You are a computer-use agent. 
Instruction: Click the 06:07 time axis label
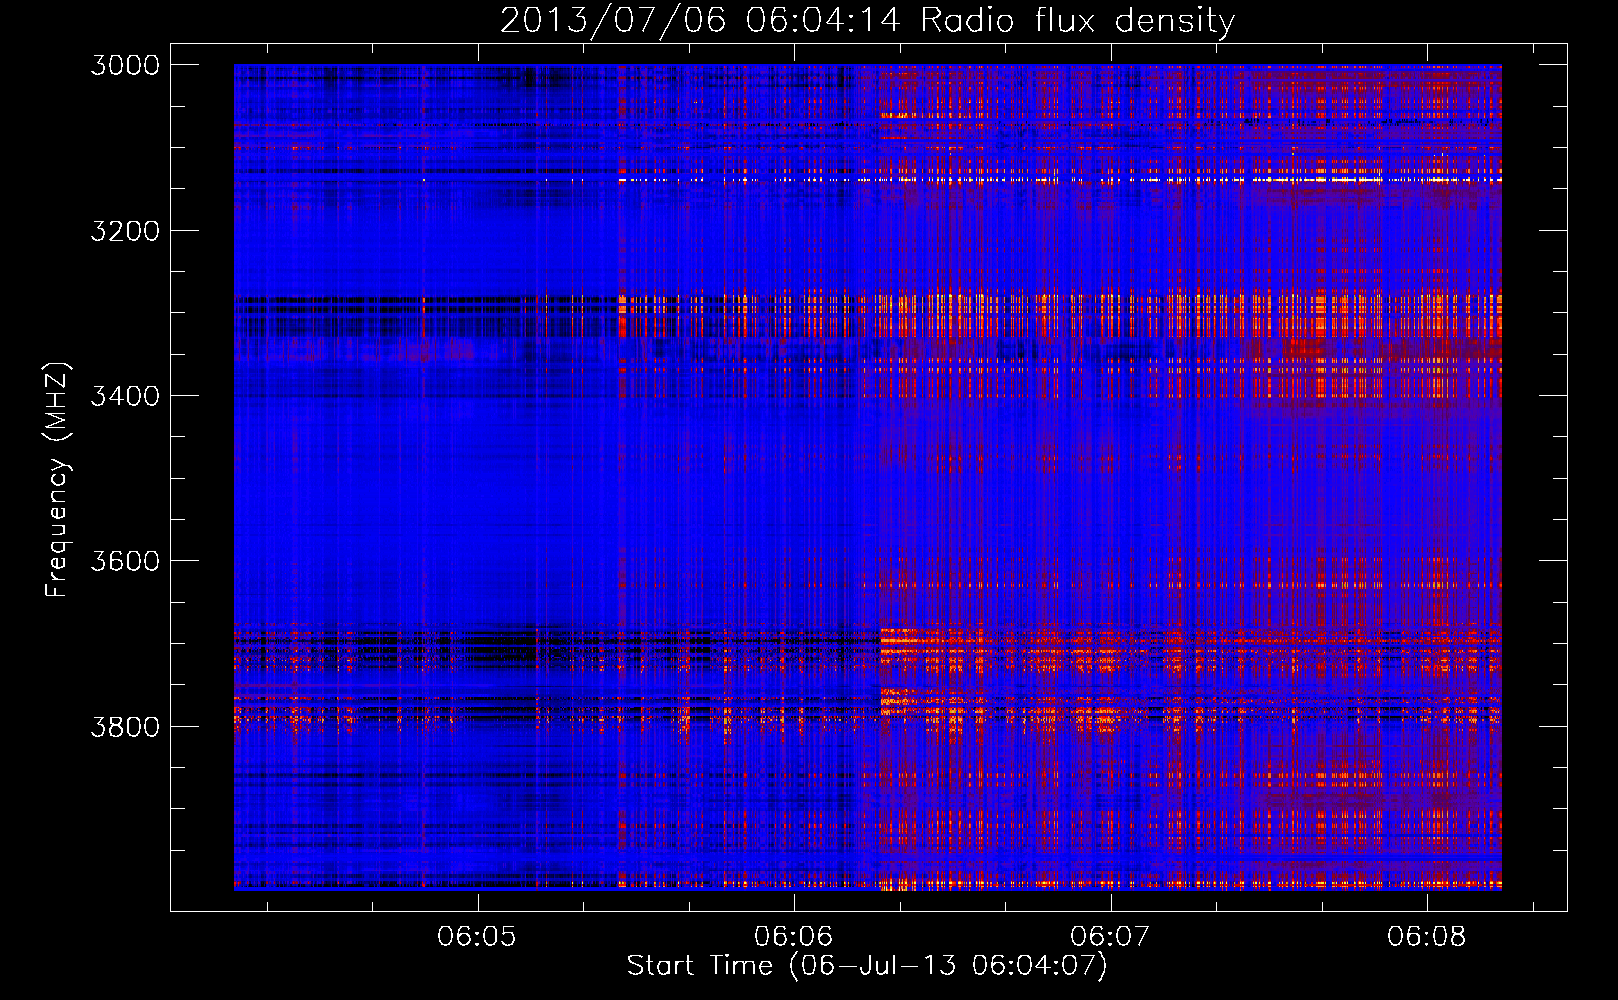pyautogui.click(x=1110, y=936)
